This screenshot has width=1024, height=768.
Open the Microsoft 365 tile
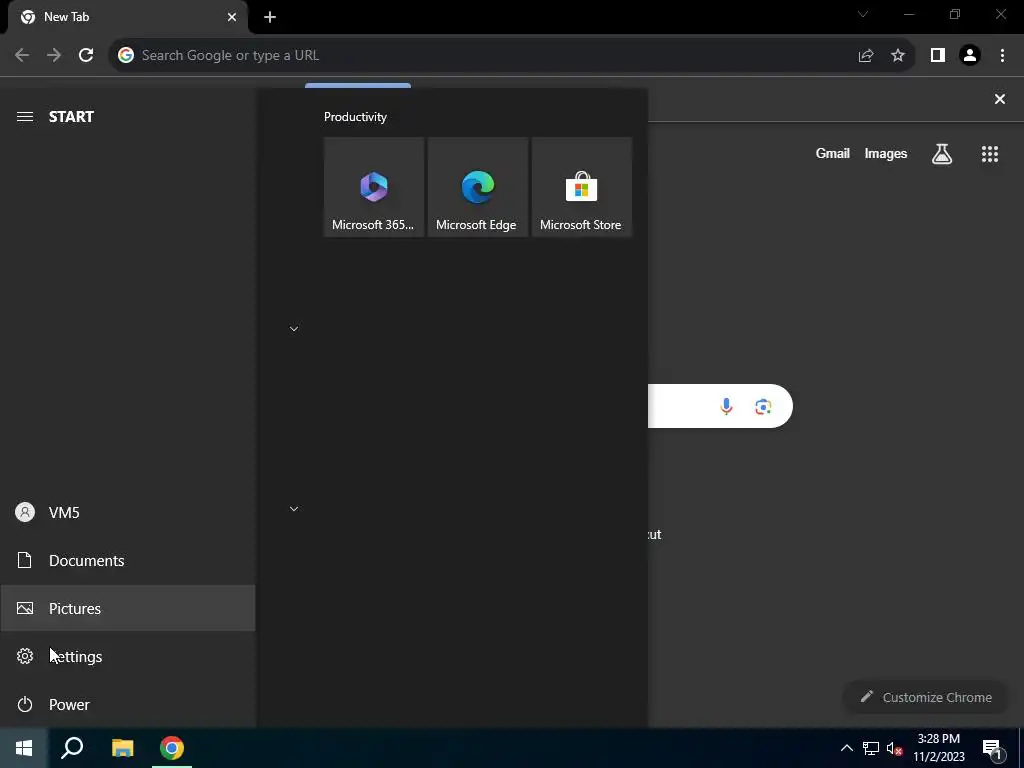point(374,187)
